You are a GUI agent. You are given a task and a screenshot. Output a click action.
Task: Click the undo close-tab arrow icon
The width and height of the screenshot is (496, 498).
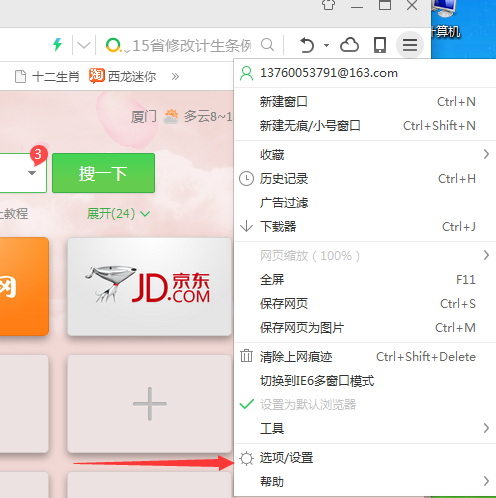pos(307,45)
